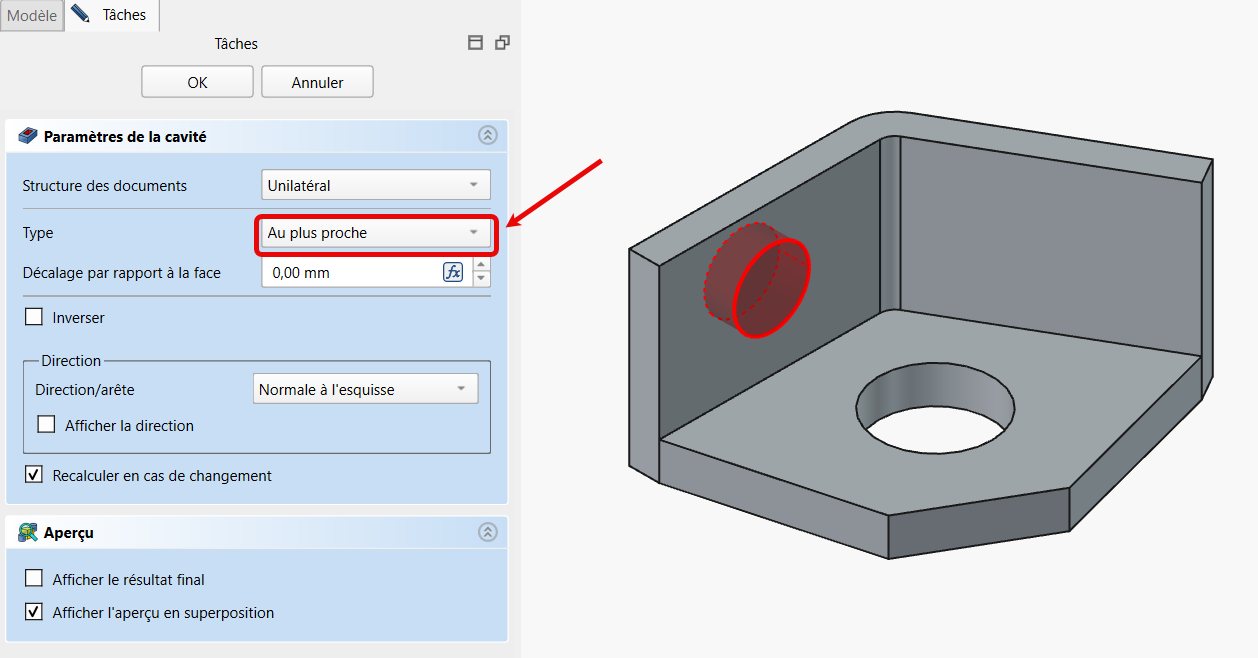Toggle Afficher la direction checkbox
1258x658 pixels.
pyautogui.click(x=46, y=424)
